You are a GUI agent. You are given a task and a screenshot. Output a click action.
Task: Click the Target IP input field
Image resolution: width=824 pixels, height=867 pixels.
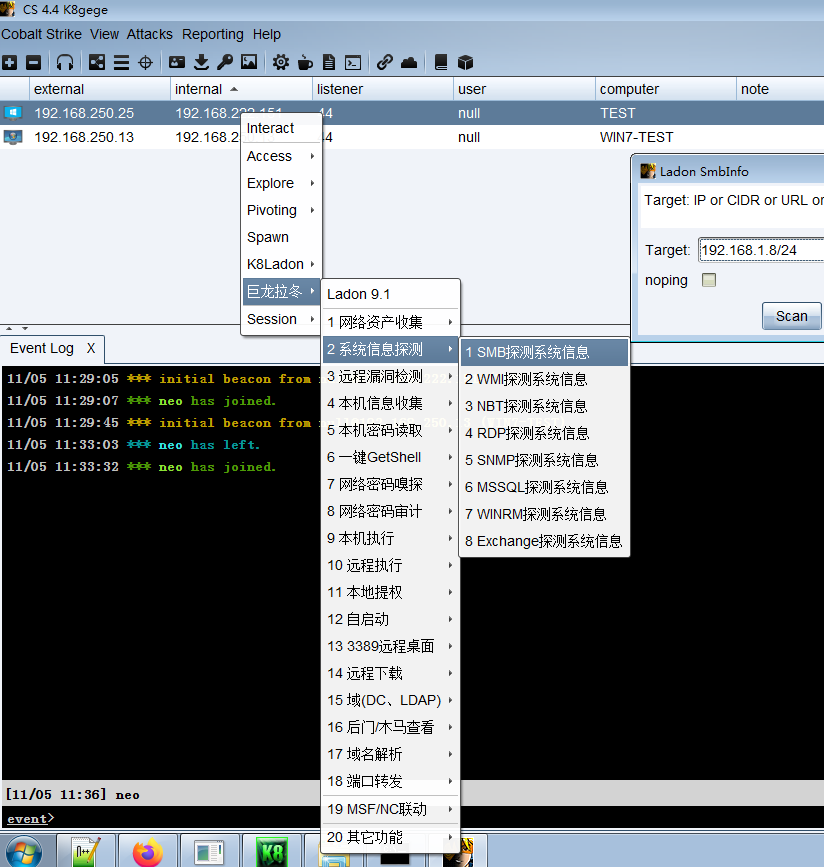point(761,250)
